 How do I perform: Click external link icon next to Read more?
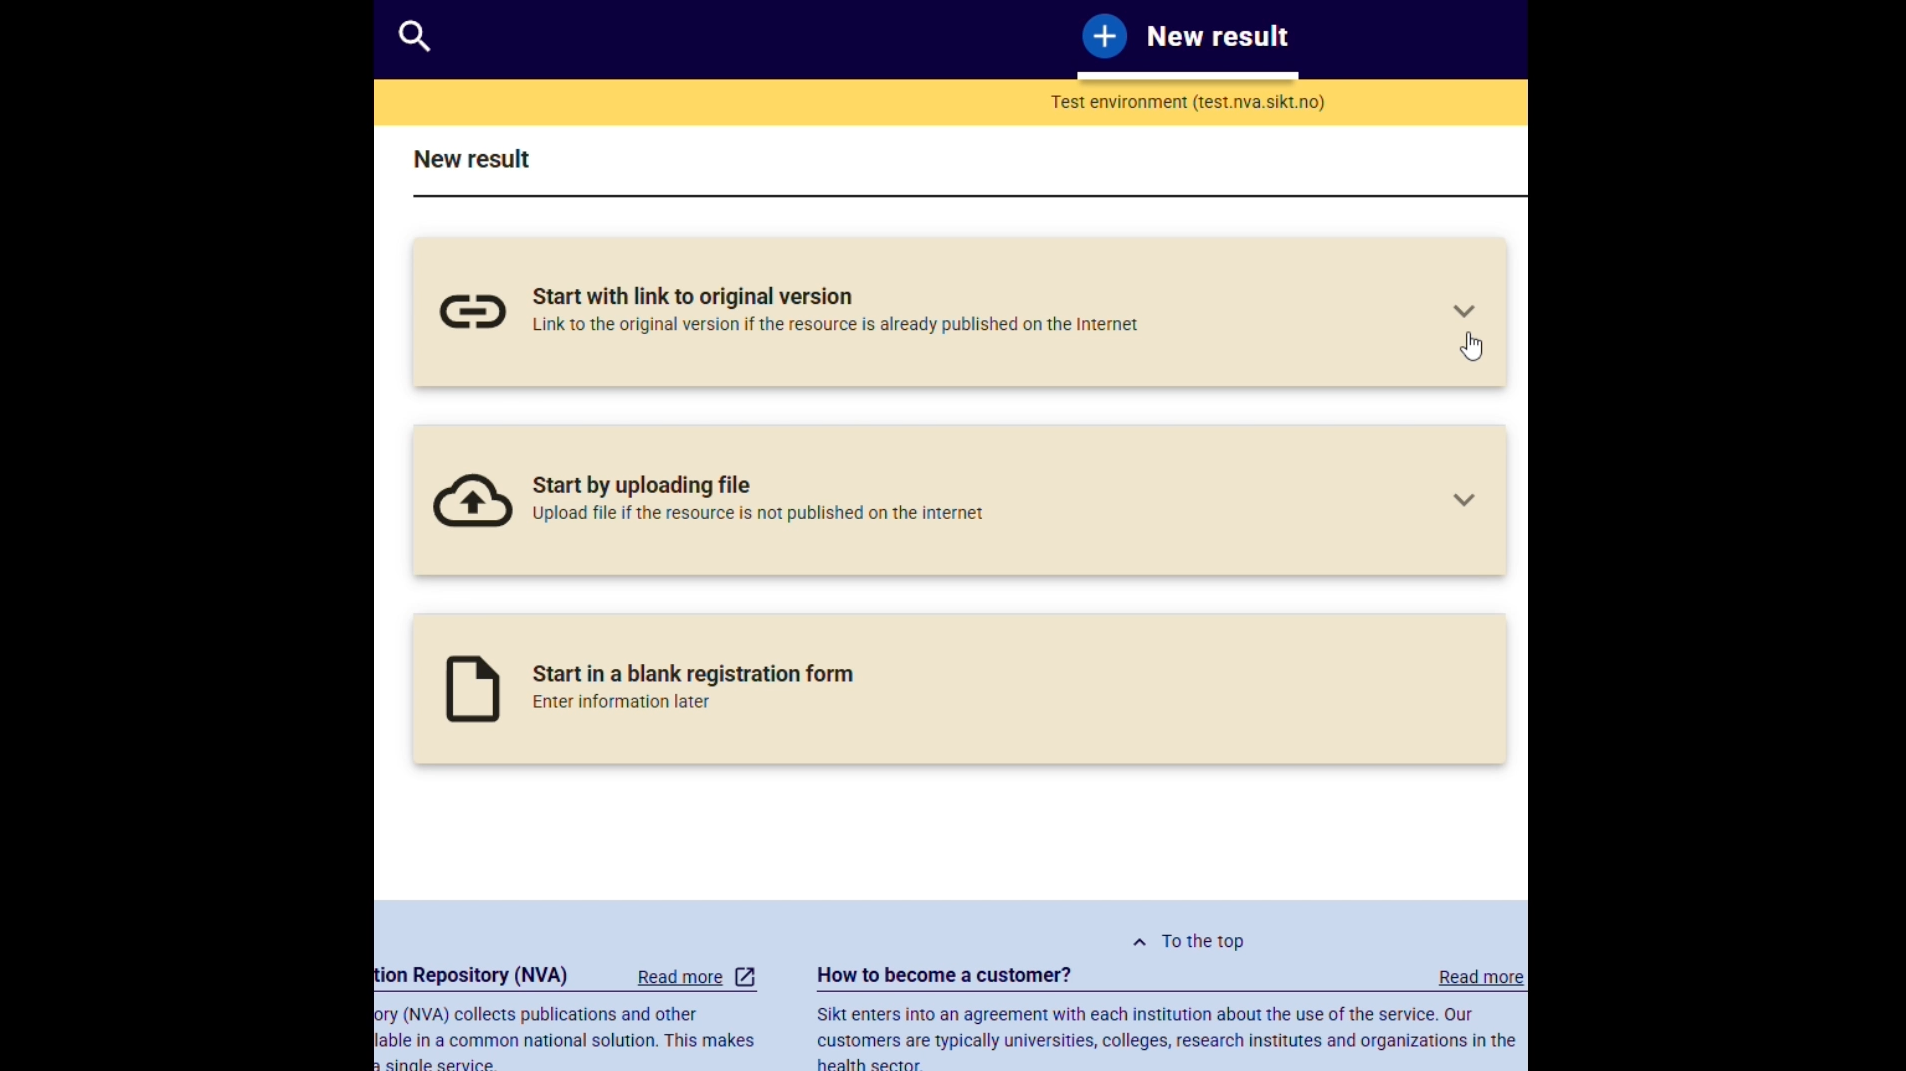pyautogui.click(x=746, y=978)
